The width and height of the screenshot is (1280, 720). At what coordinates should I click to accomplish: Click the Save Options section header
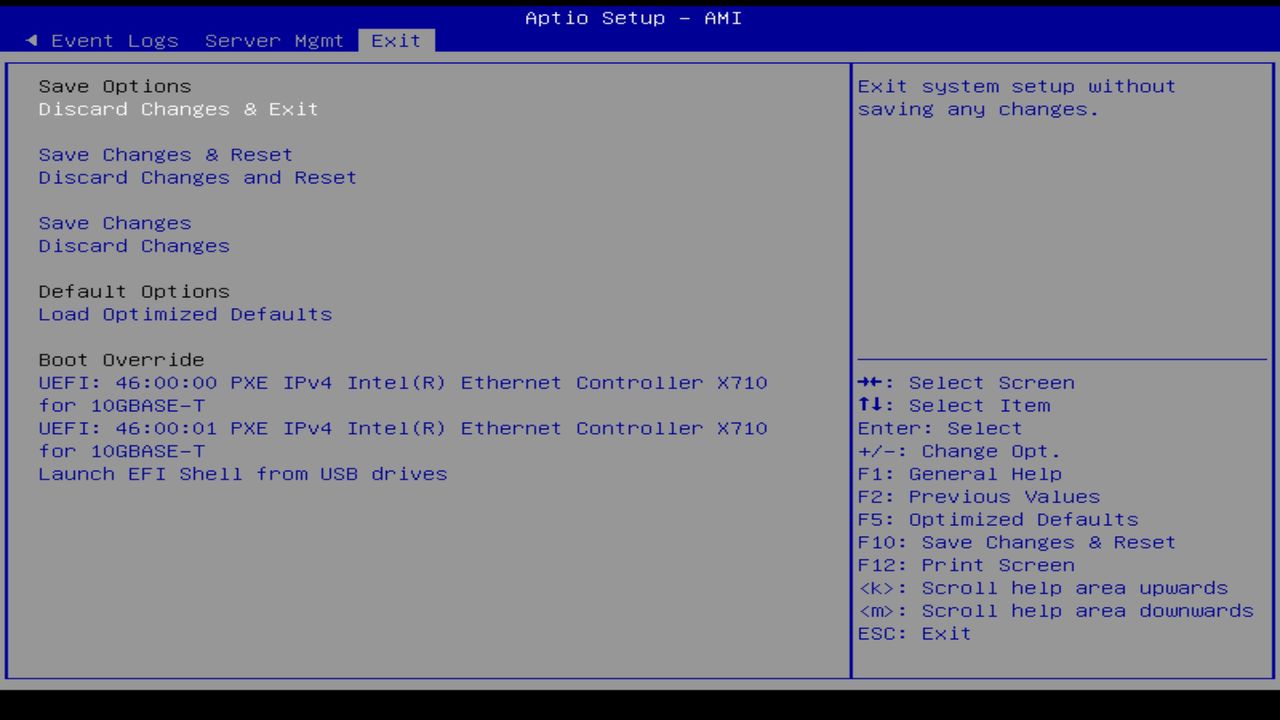pos(114,86)
